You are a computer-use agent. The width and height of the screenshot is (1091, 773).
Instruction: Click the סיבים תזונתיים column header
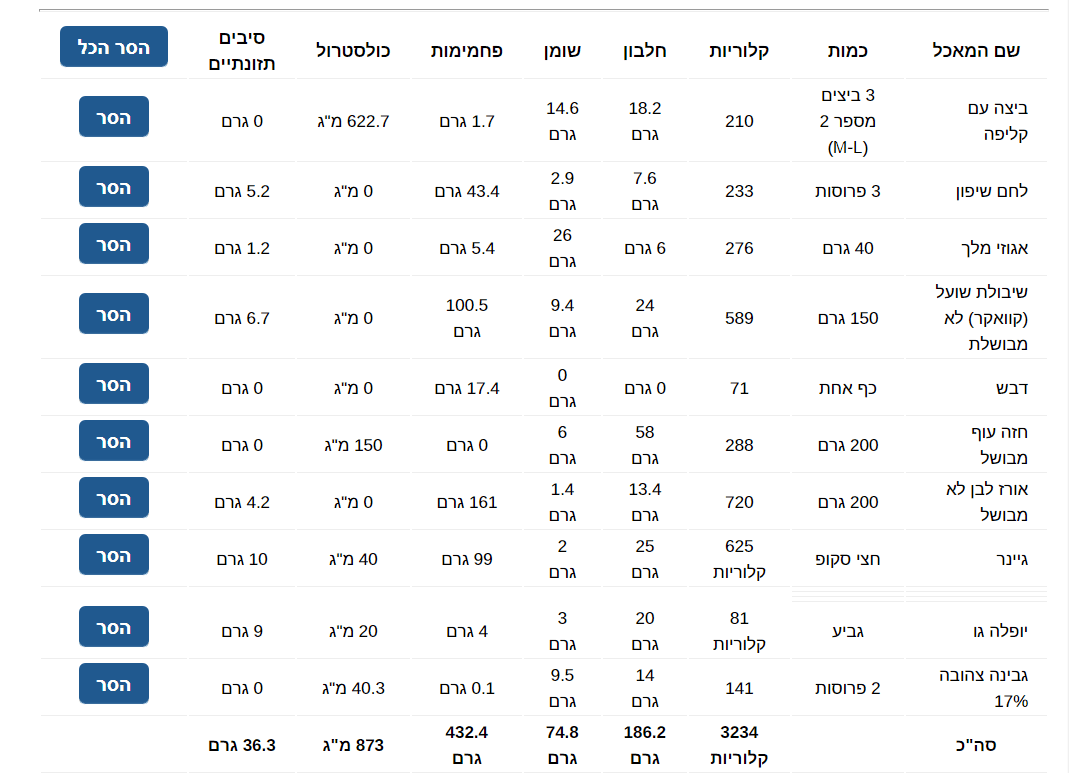pyautogui.click(x=241, y=50)
